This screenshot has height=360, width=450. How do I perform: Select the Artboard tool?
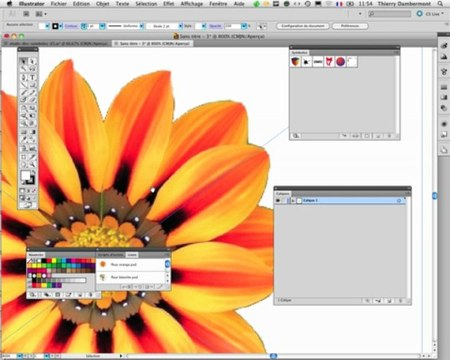click(23, 157)
